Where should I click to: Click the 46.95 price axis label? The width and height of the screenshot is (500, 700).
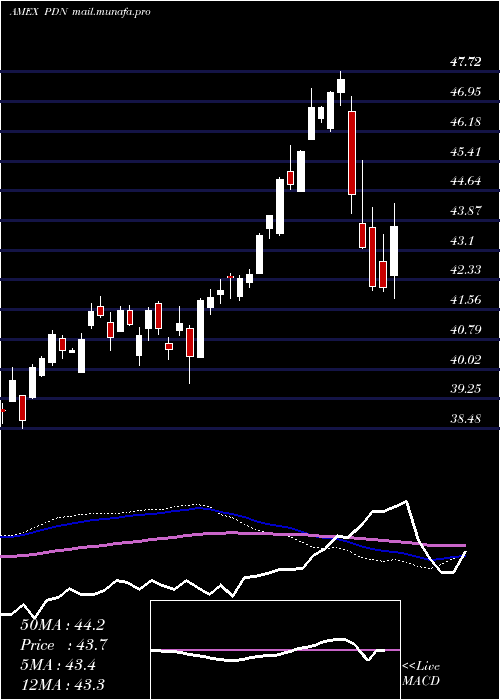(466, 92)
